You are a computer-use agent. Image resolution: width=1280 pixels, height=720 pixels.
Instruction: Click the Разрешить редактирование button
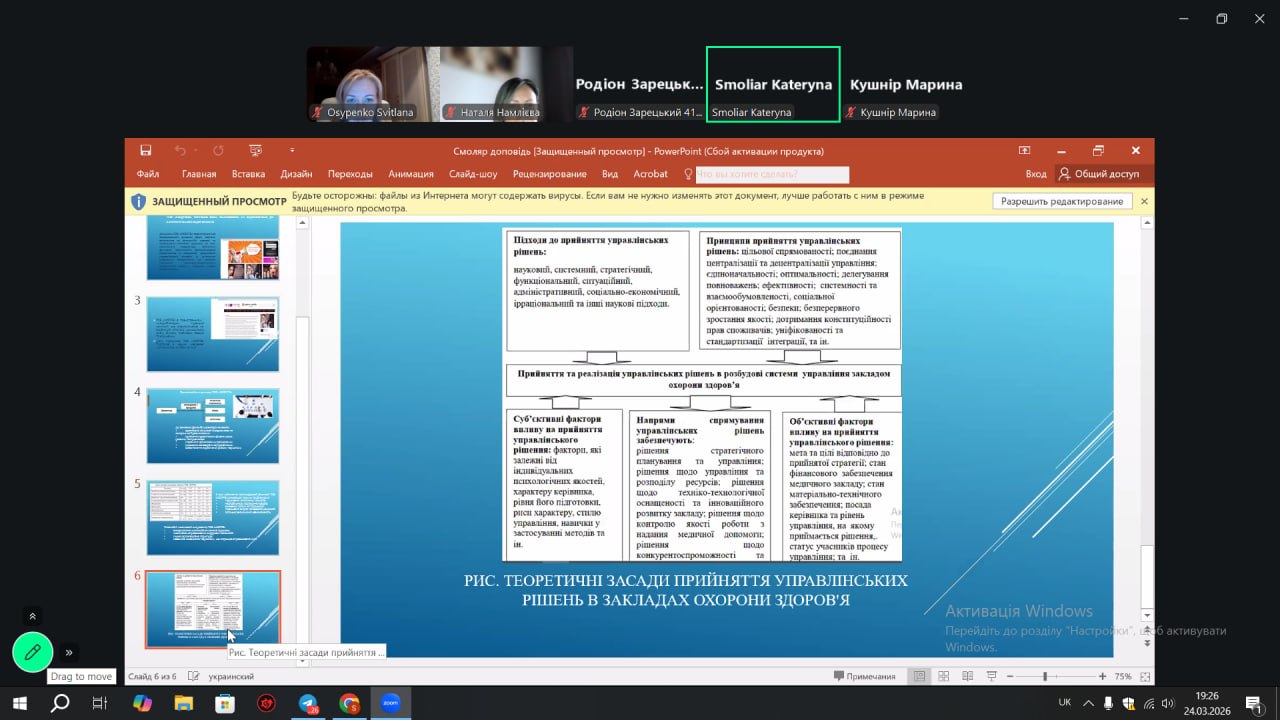pos(1062,201)
